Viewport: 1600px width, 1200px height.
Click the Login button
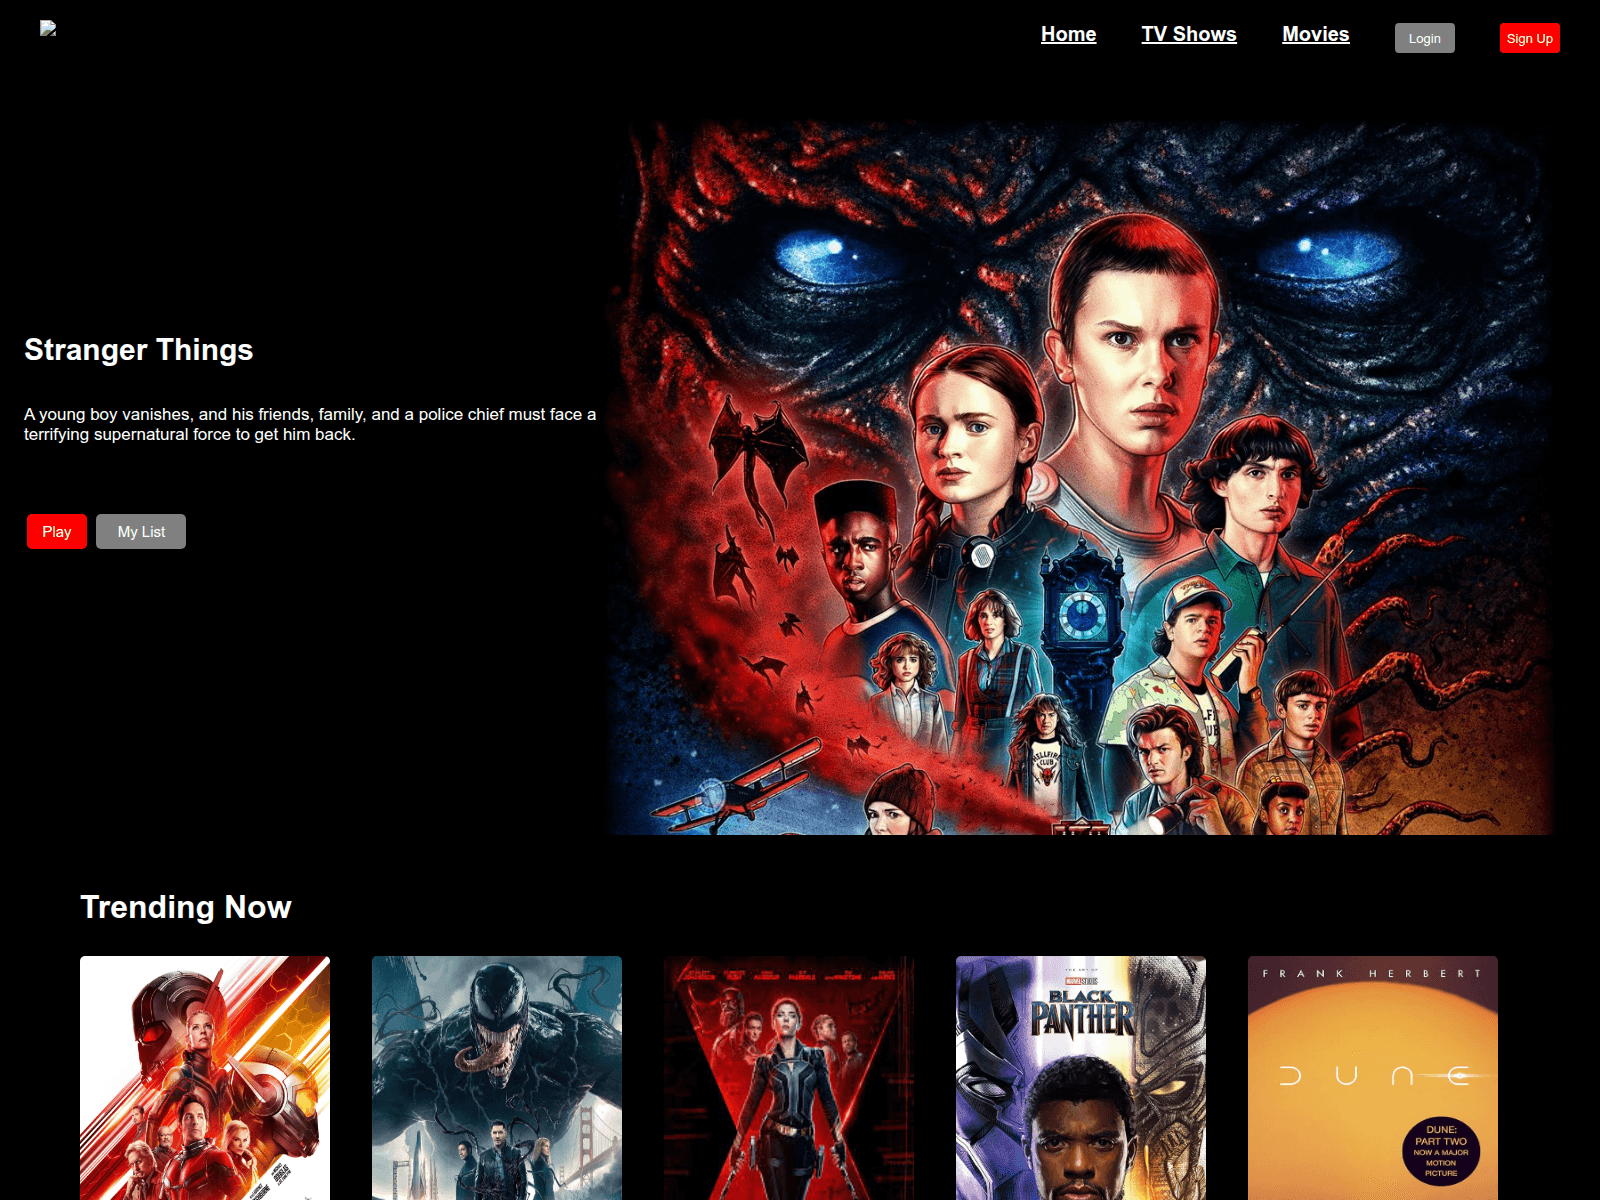click(1425, 38)
